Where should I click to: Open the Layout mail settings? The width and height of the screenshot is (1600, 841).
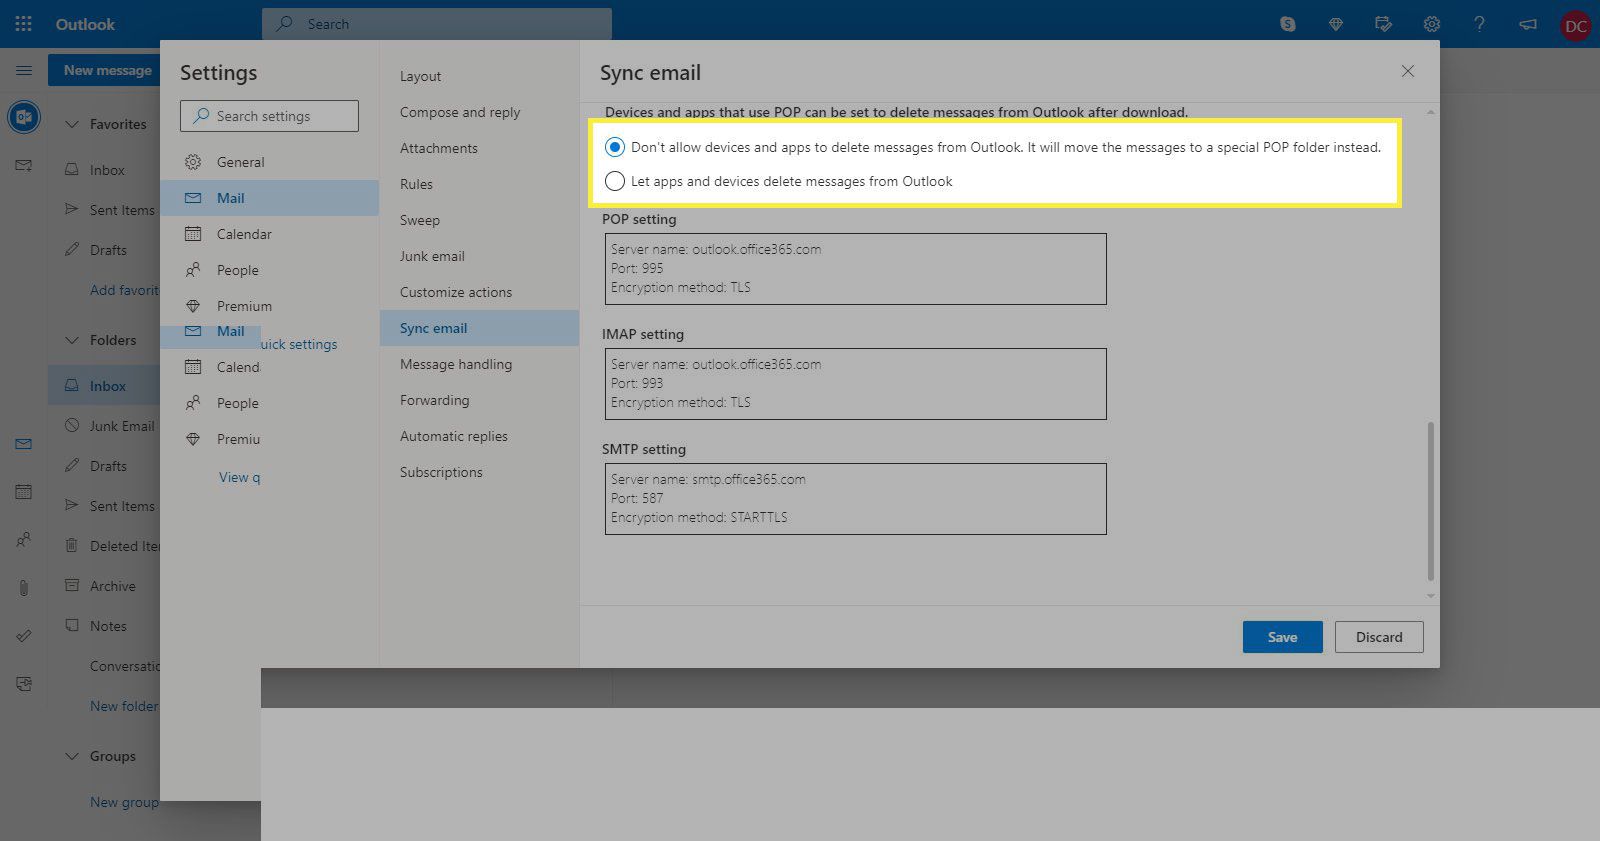pyautogui.click(x=479, y=76)
